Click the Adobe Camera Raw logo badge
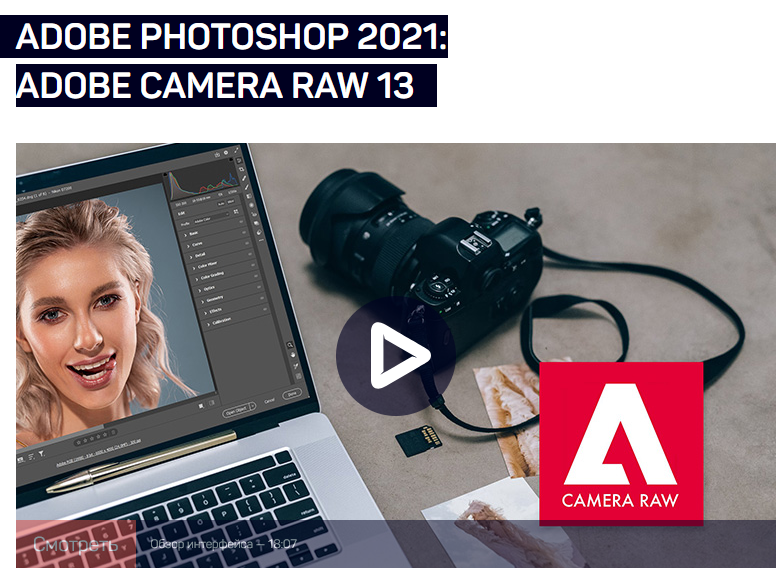This screenshot has height=572, width=778. 621,442
